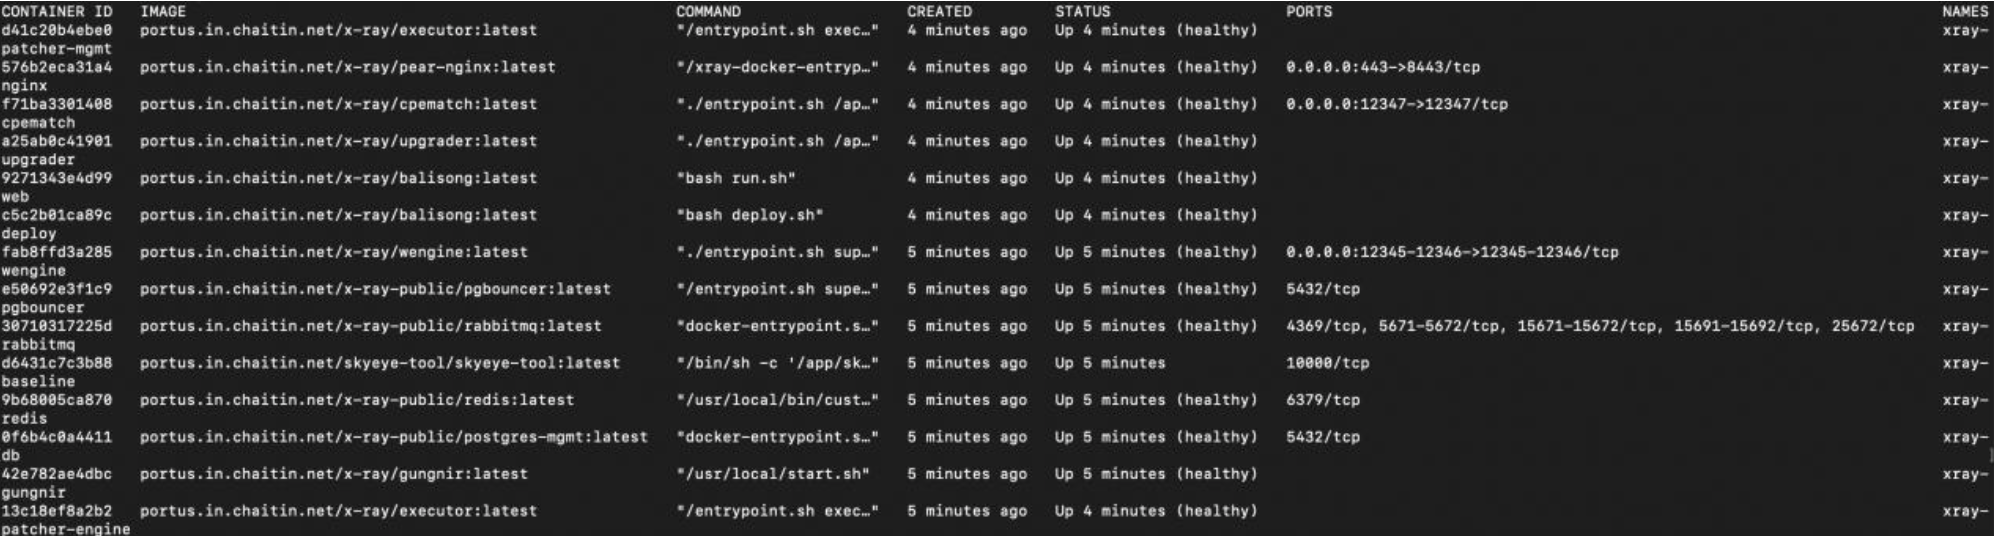Click the CREATED column header
Viewport: 1994px width, 536px height.
[939, 11]
